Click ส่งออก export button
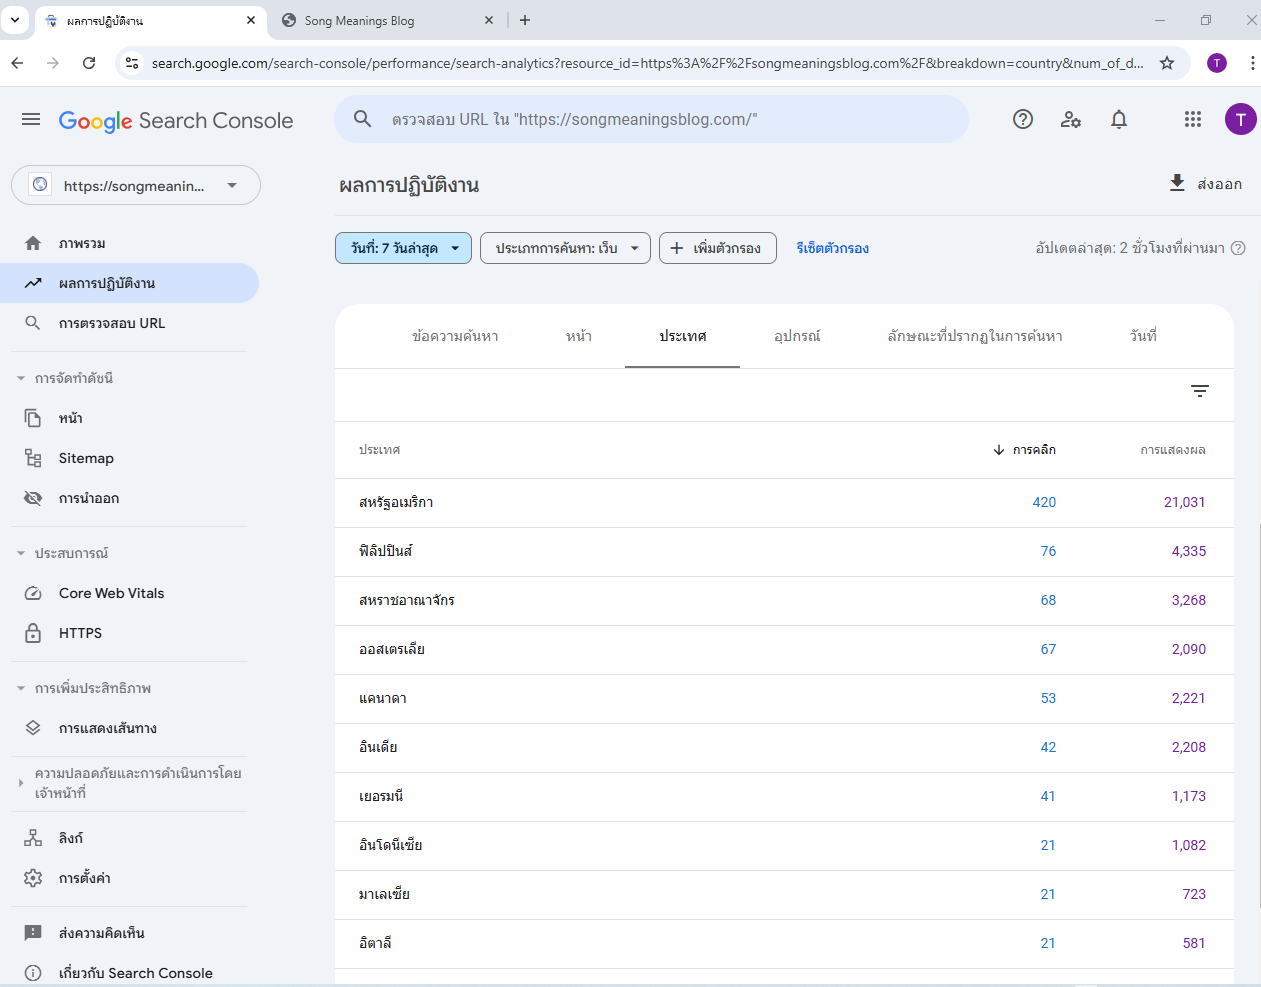This screenshot has width=1261, height=987. [x=1205, y=184]
